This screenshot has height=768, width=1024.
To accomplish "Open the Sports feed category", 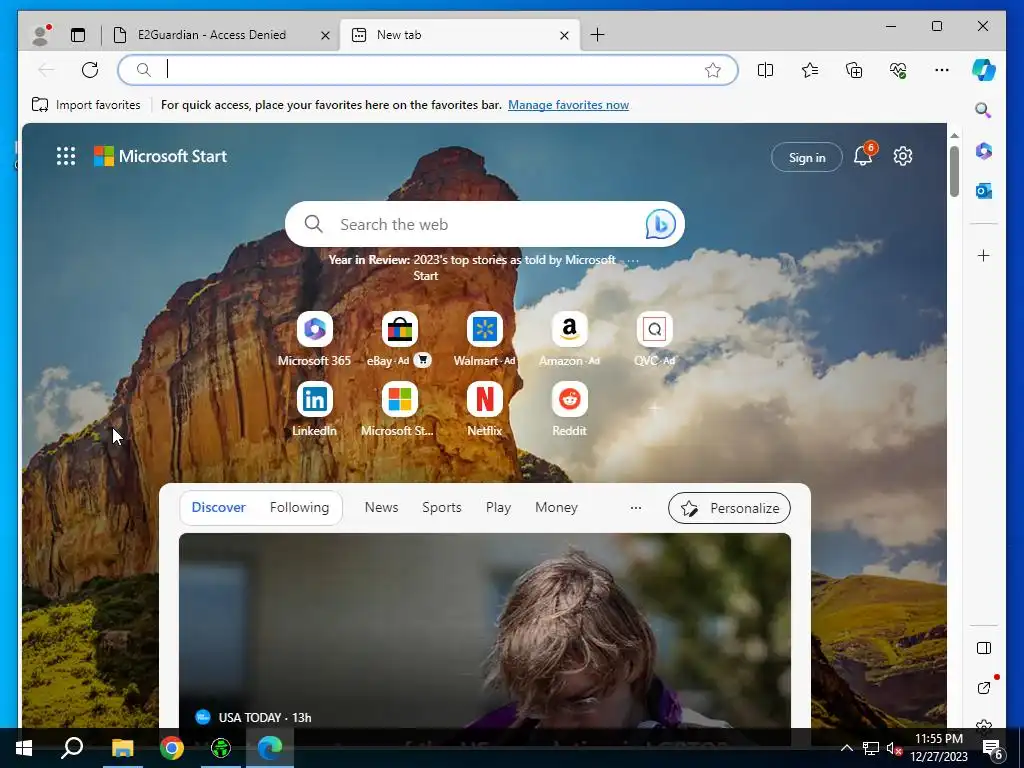I will tap(441, 507).
